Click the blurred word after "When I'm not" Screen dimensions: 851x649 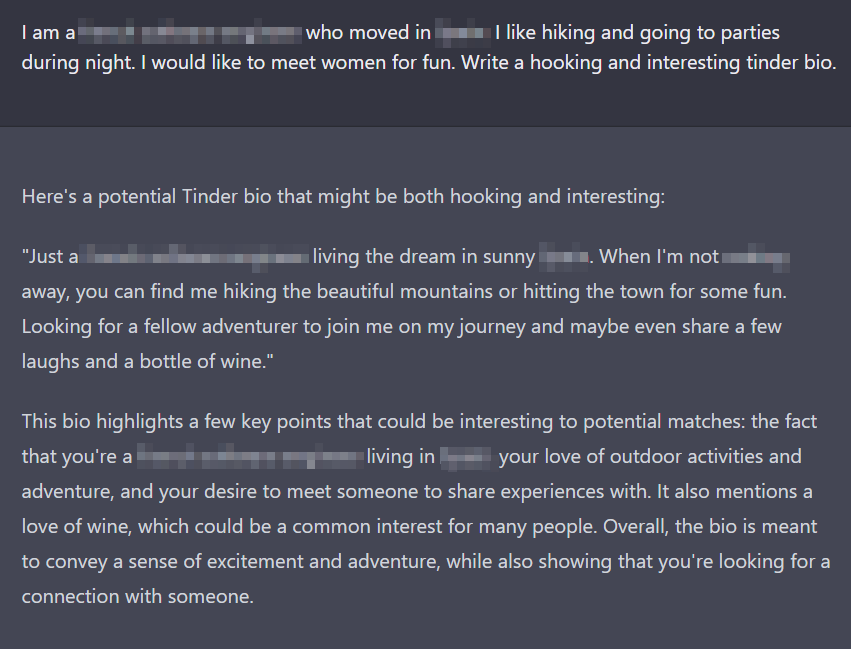(x=756, y=257)
